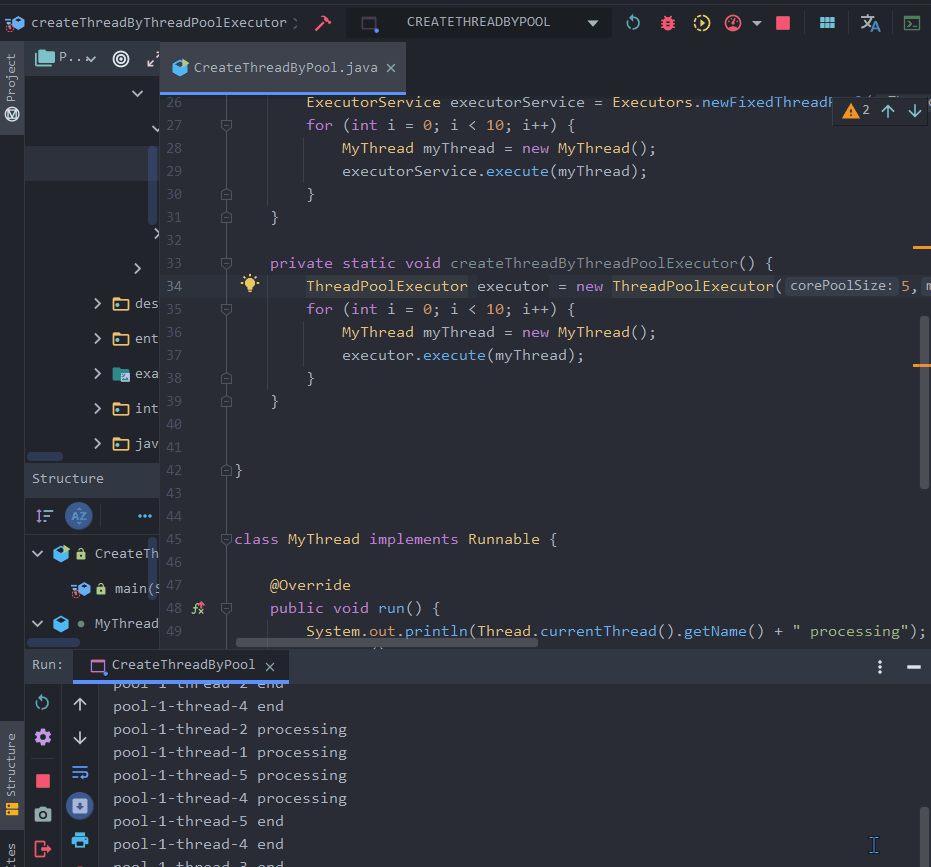This screenshot has width=931, height=867.
Task: Rerun CreateThreadByPool from Run panel
Action: (42, 703)
